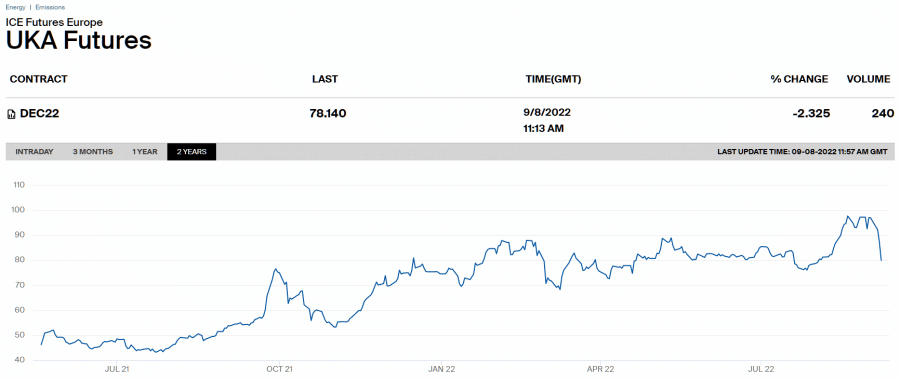900x379 pixels.
Task: Click the APR 22 axis label
Action: [x=601, y=368]
